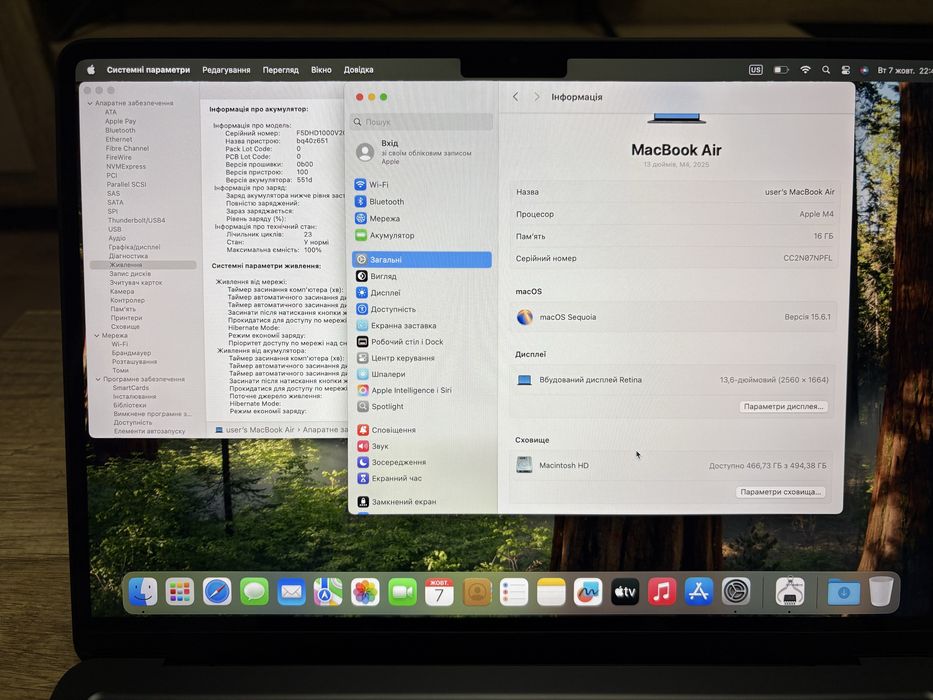Open Apple TV app in the Dock
Screen dimensions: 933x700
click(625, 592)
